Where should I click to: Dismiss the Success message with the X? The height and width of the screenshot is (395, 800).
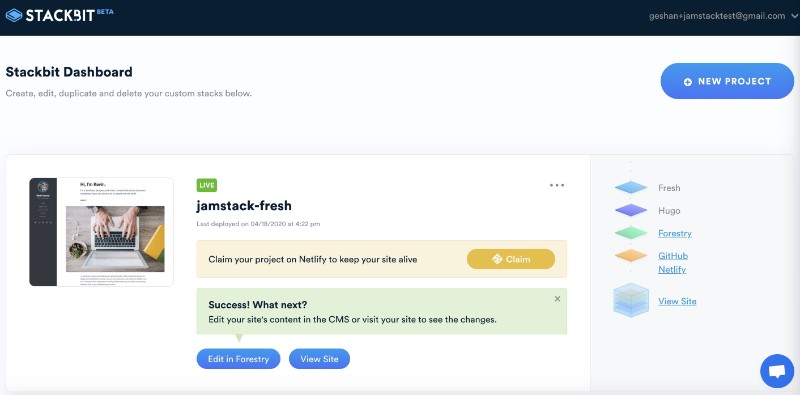[x=557, y=299]
